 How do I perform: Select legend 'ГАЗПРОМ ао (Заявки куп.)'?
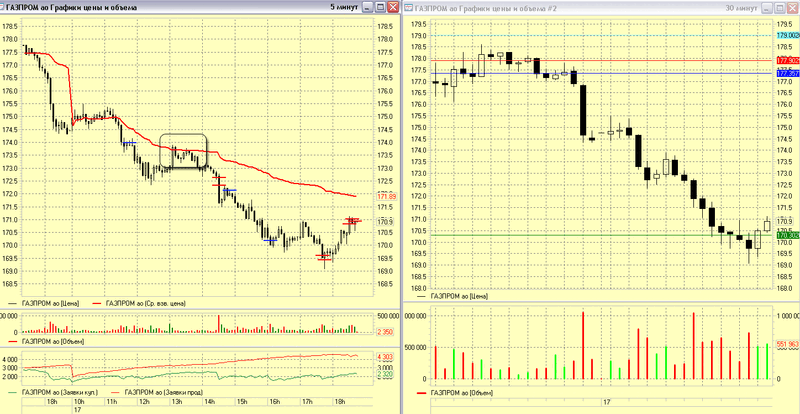60,393
